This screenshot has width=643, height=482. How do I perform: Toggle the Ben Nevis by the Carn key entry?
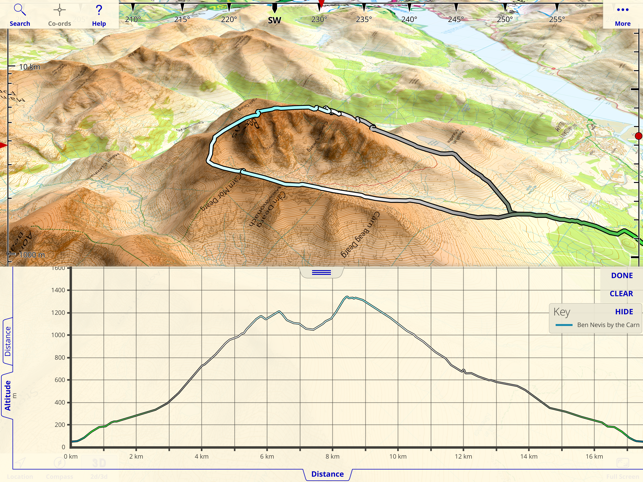pos(597,325)
